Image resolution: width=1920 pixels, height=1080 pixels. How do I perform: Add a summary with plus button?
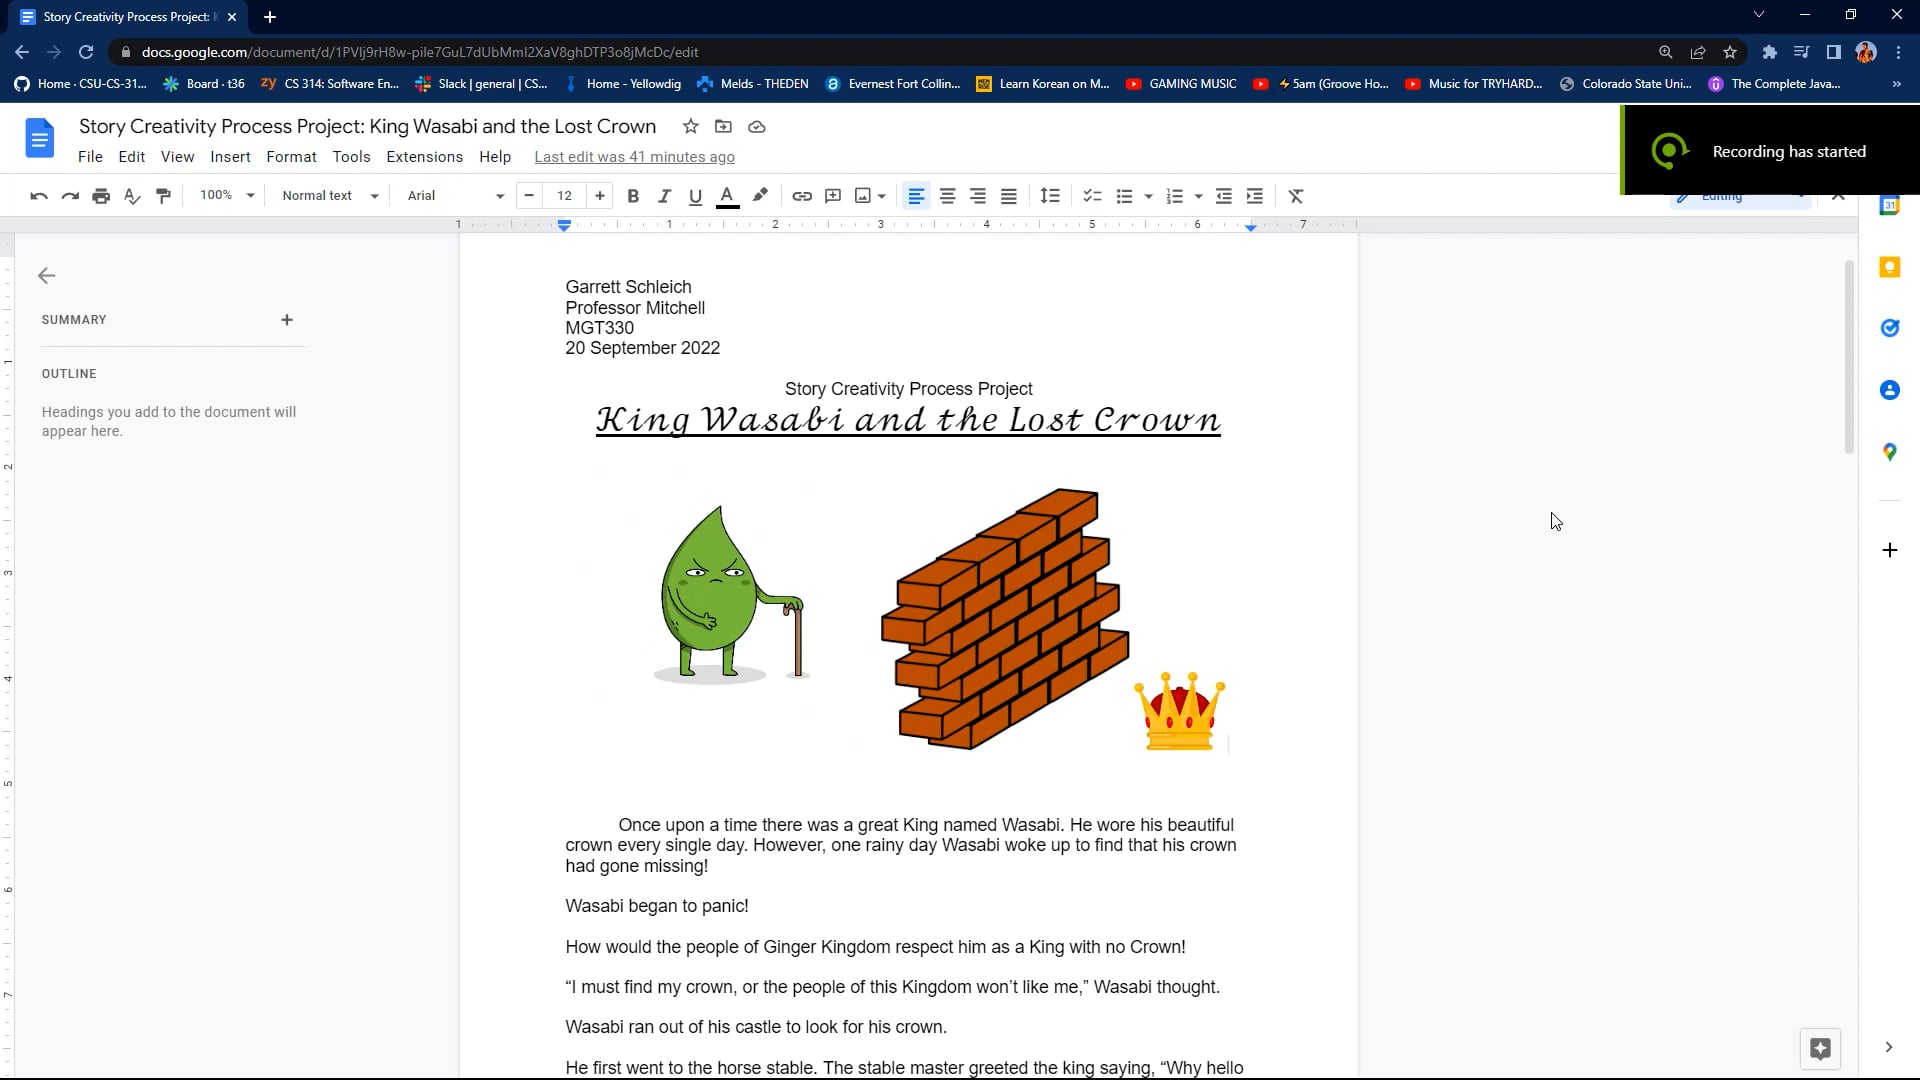[287, 320]
